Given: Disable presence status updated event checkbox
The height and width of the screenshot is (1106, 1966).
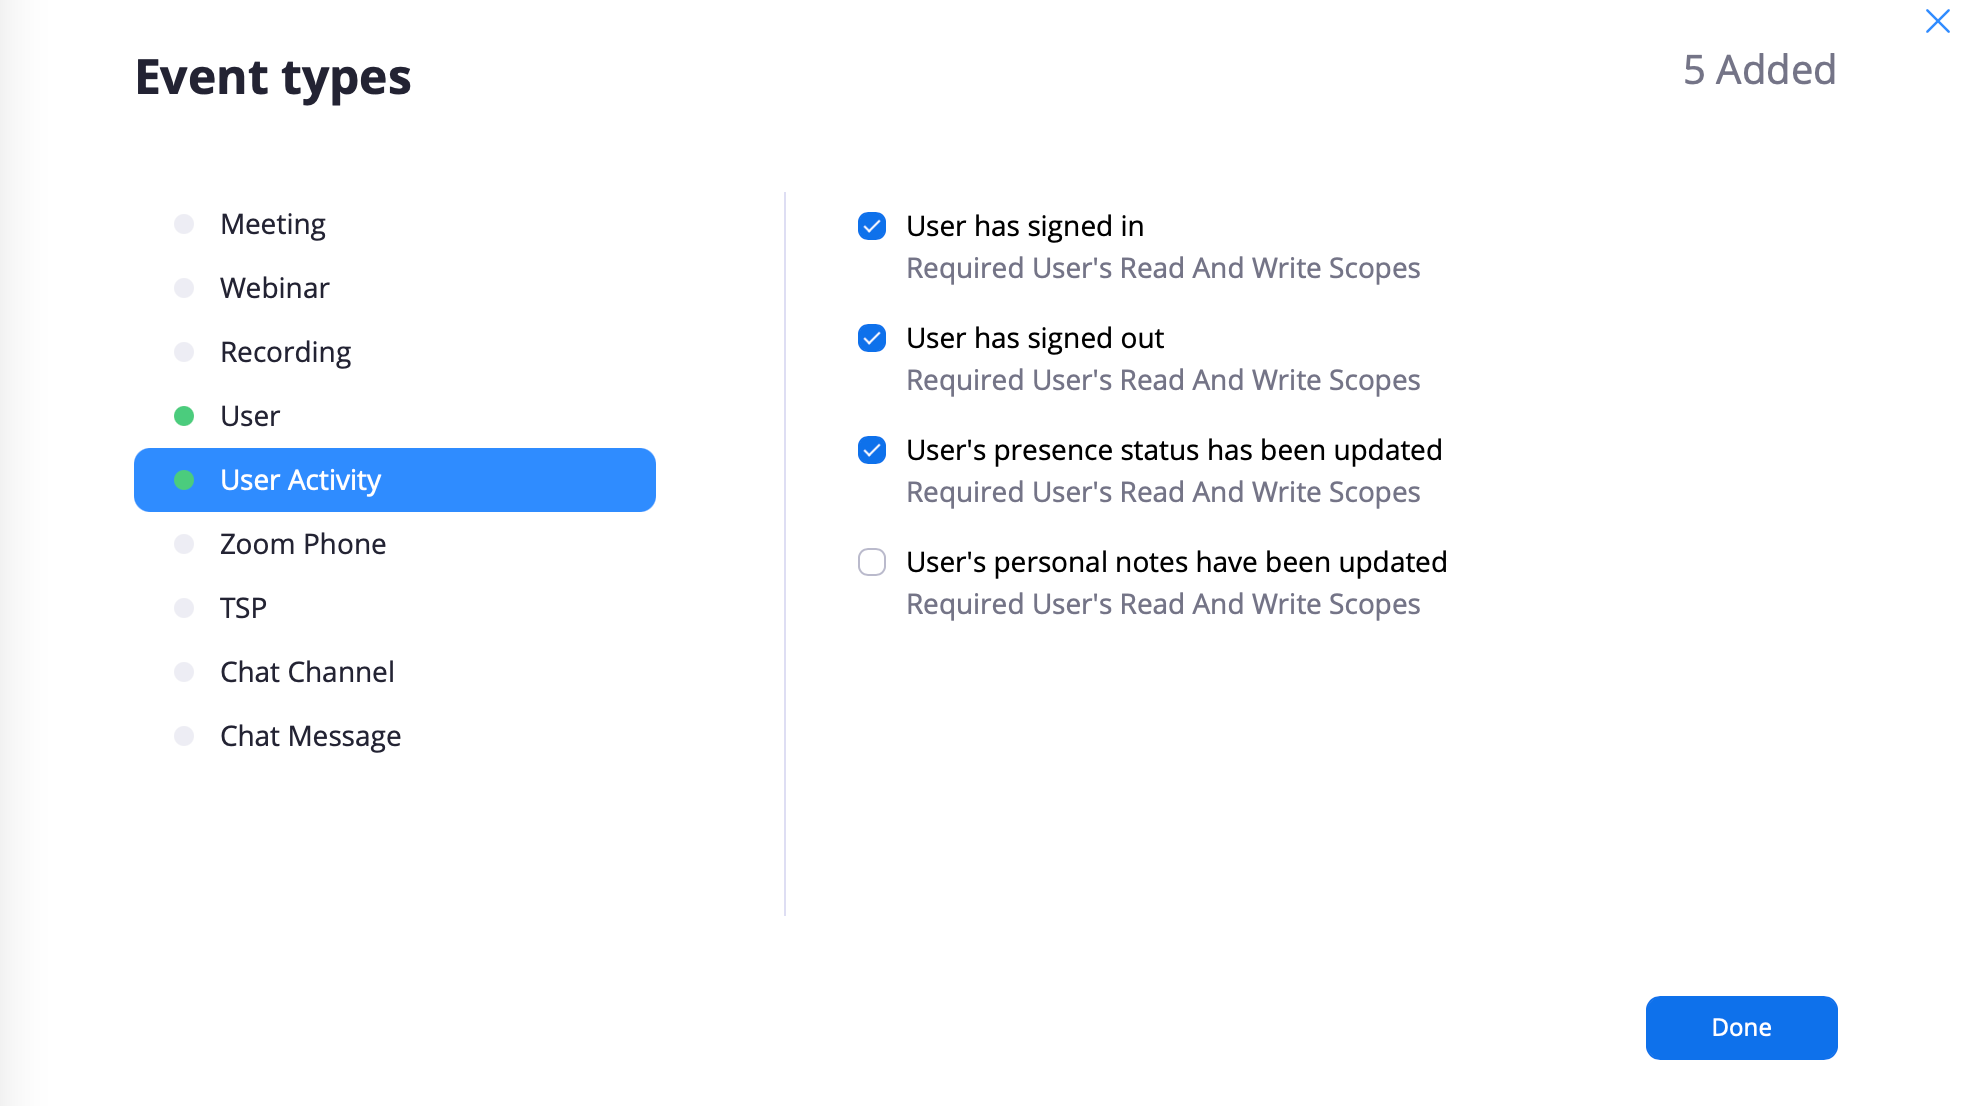Looking at the screenshot, I should 872,450.
